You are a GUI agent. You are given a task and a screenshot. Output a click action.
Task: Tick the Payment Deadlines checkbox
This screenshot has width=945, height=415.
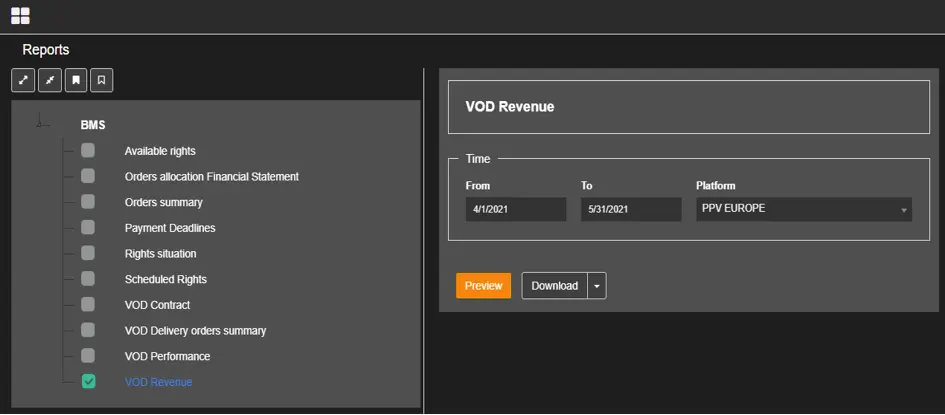pos(88,228)
